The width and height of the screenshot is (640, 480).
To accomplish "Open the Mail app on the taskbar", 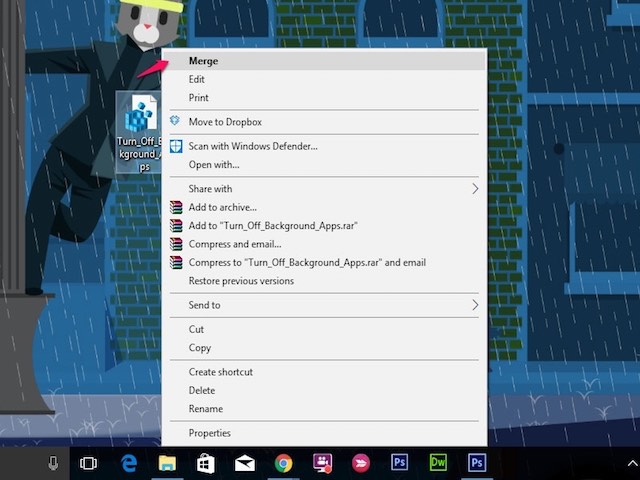I will [244, 464].
